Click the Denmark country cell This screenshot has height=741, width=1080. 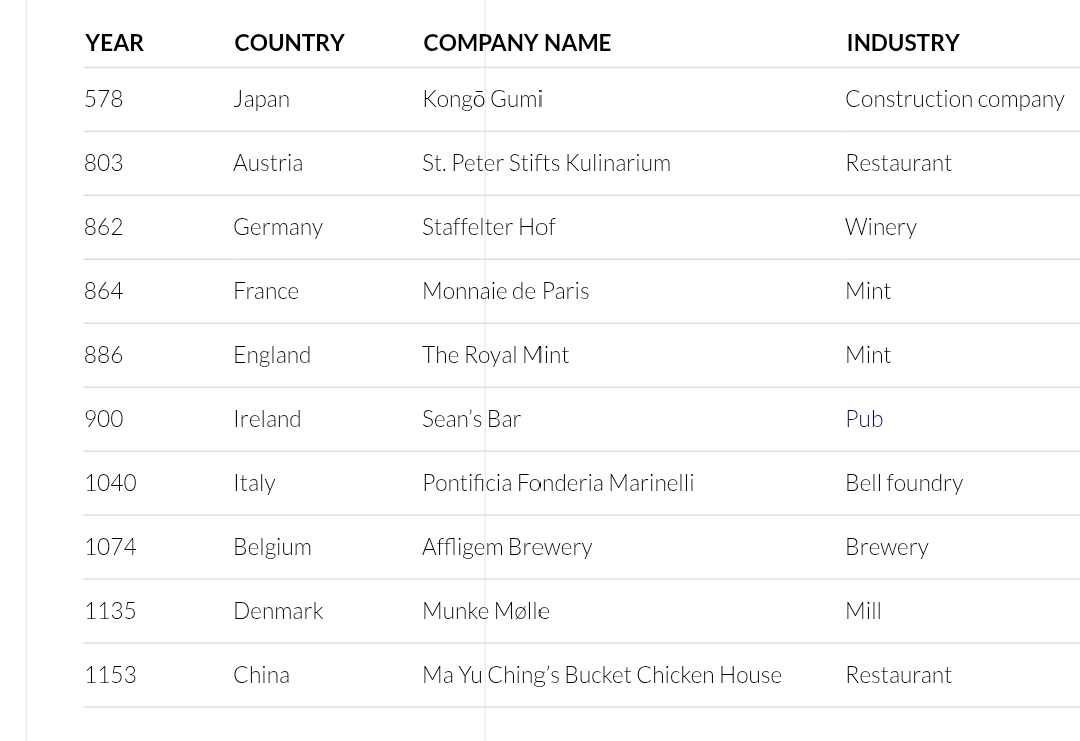click(278, 611)
